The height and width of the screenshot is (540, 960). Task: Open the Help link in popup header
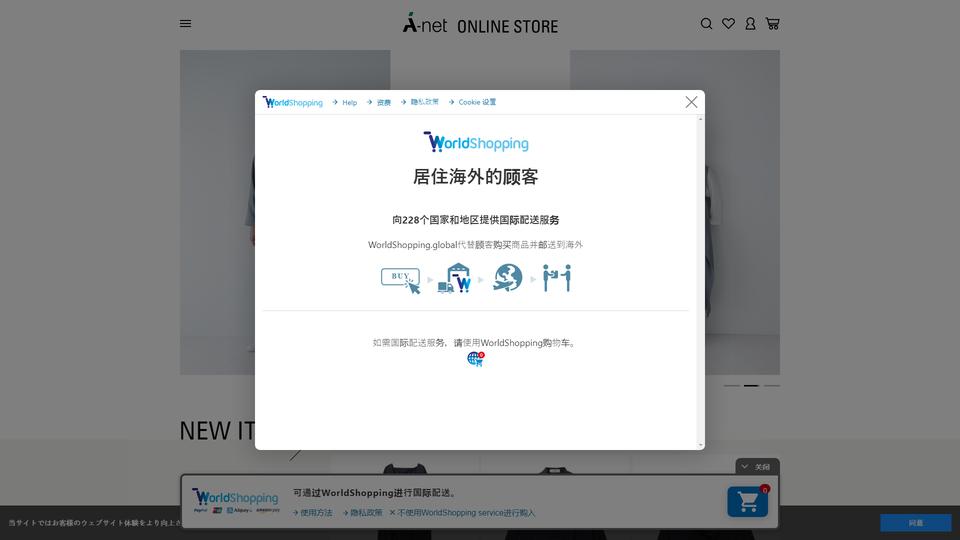coord(345,102)
